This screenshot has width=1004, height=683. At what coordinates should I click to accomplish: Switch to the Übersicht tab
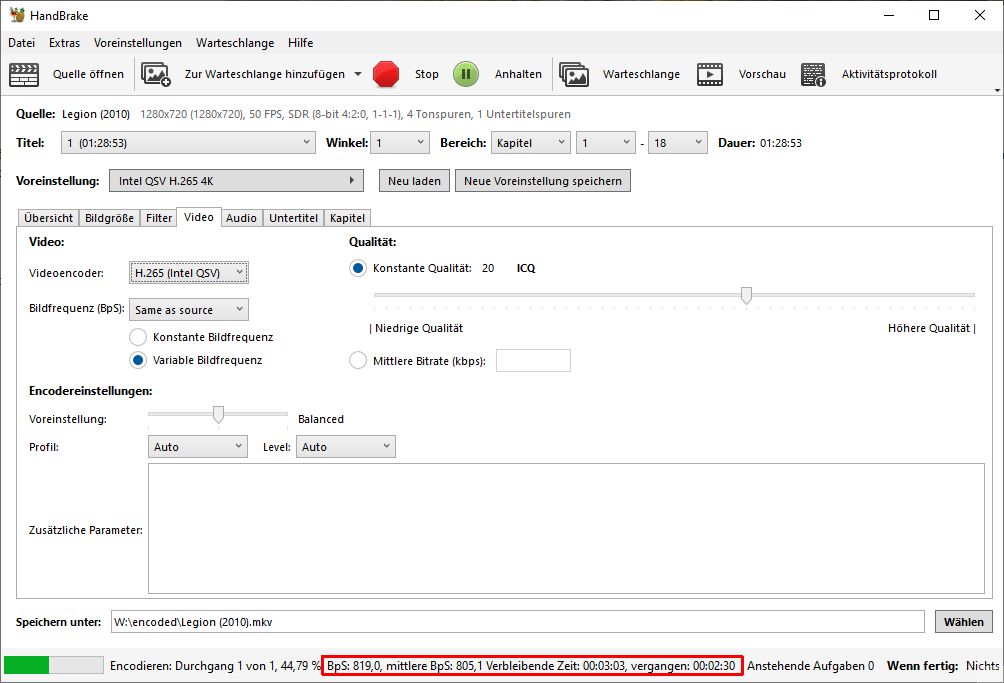(49, 218)
